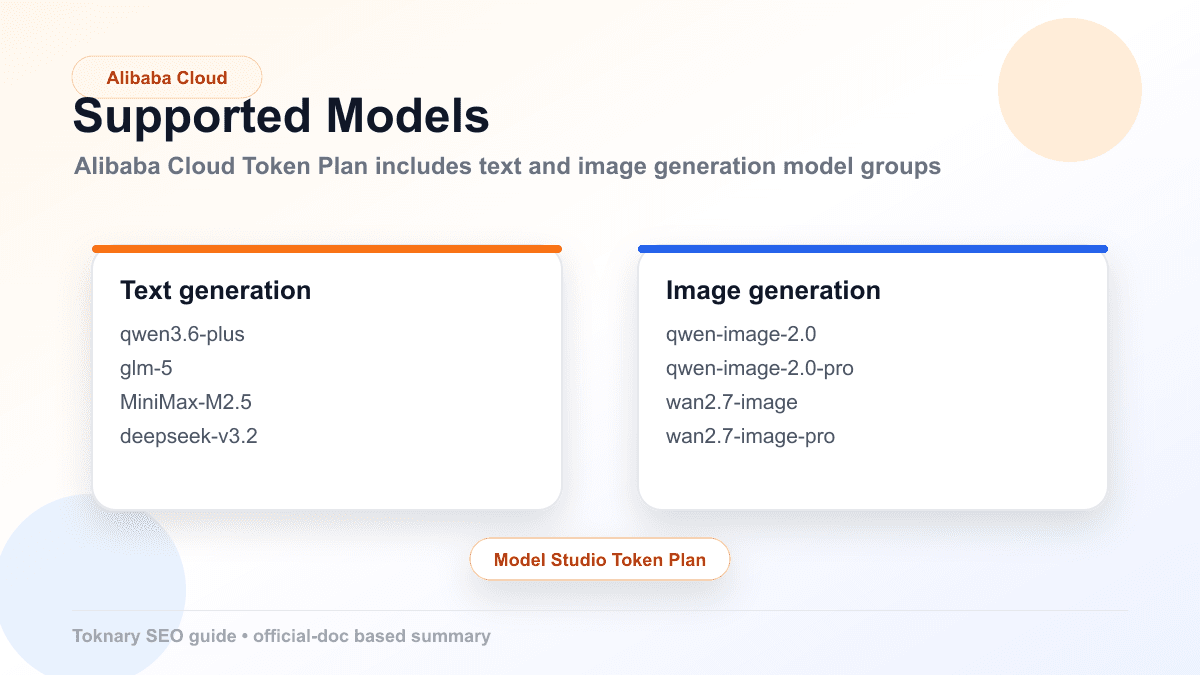Click the wan2.7-image model name
This screenshot has width=1200, height=675.
(731, 402)
